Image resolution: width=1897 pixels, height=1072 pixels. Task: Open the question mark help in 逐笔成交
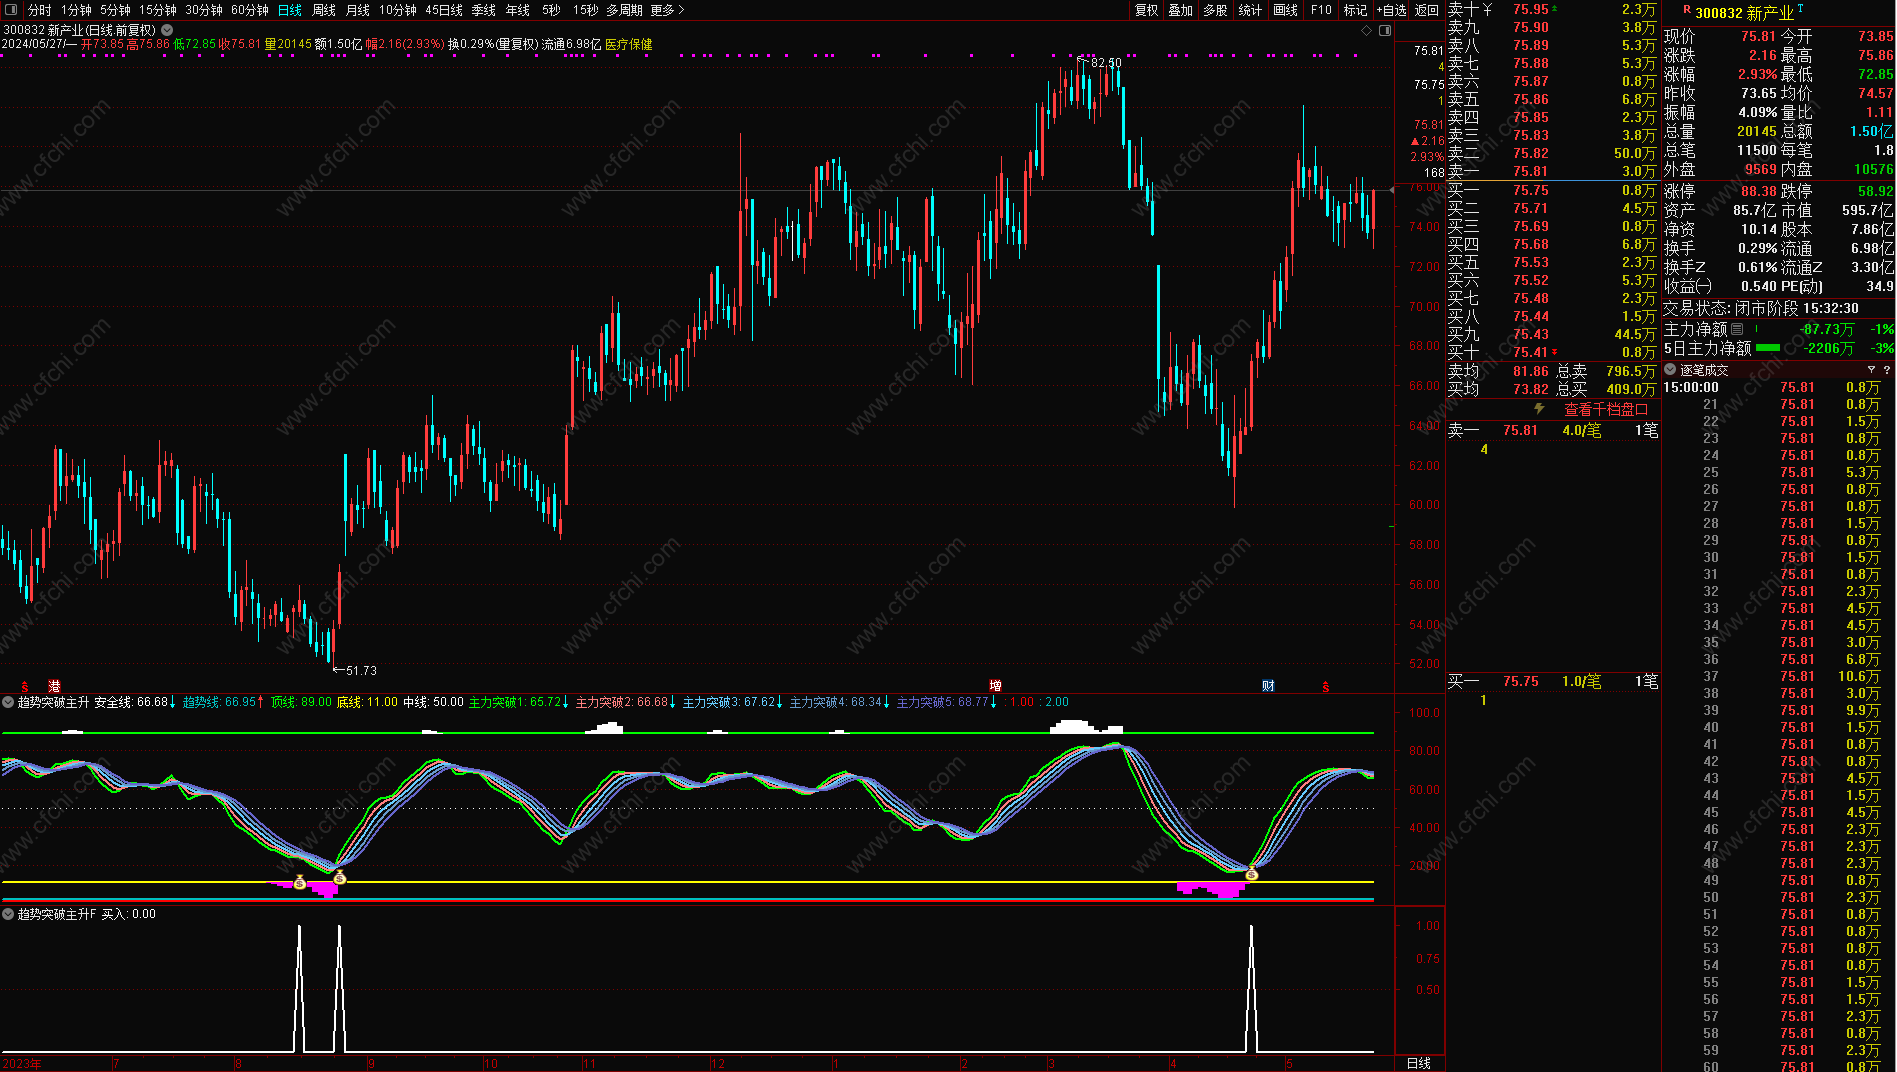pyautogui.click(x=1887, y=370)
